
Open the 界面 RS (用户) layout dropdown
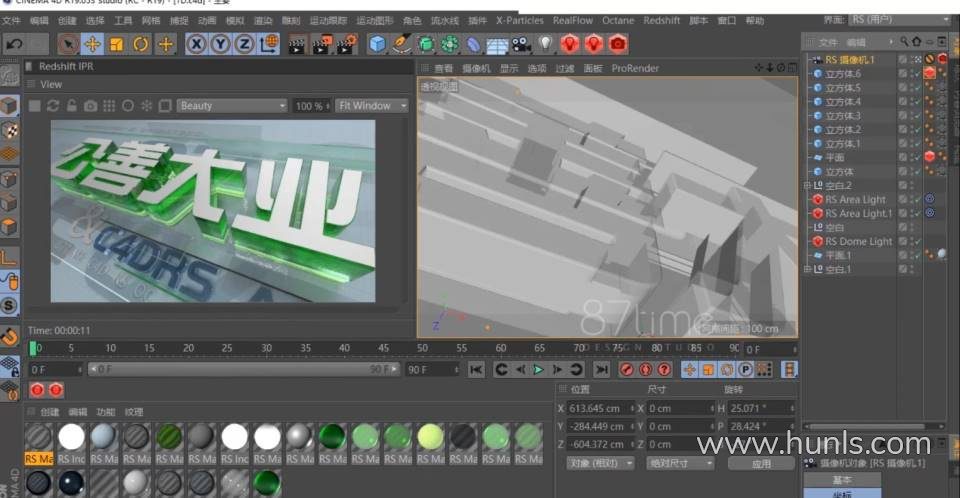coord(899,20)
